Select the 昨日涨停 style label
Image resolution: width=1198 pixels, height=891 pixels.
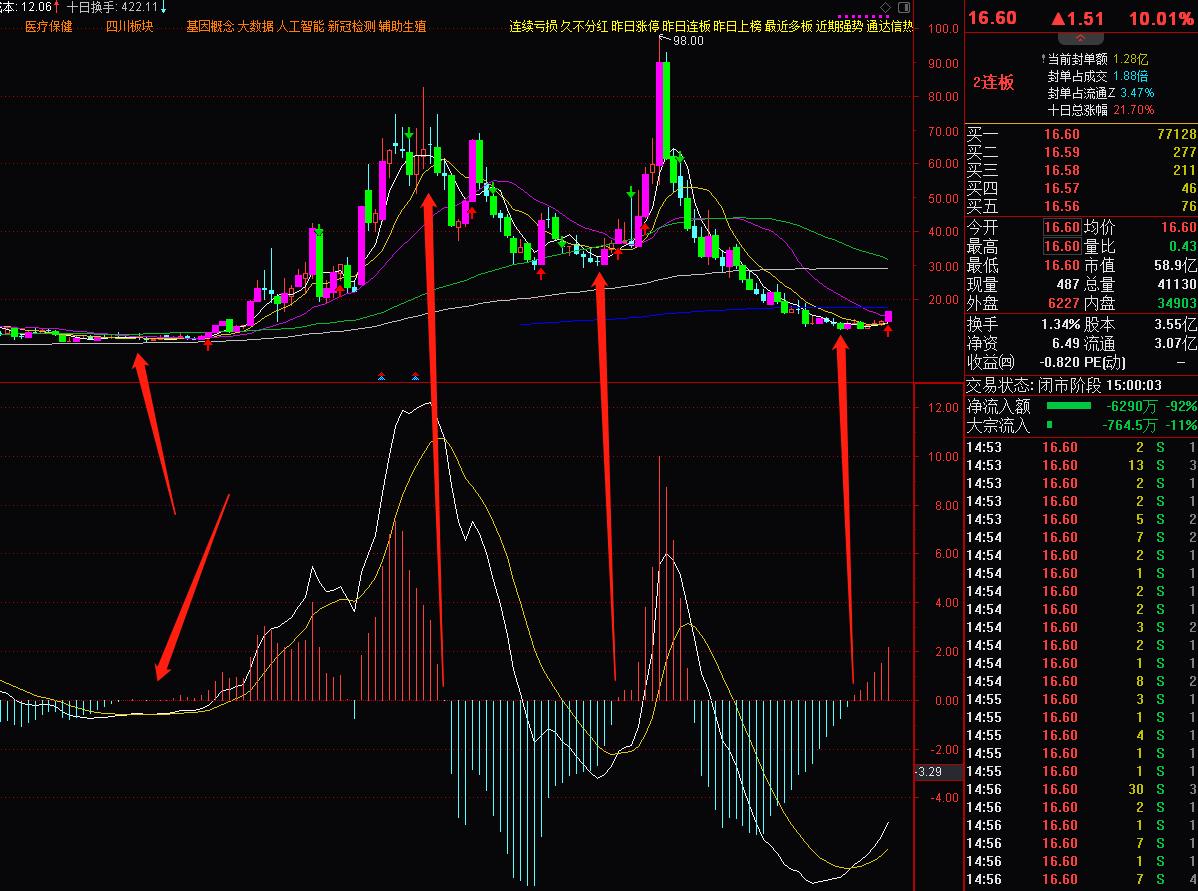pos(635,26)
